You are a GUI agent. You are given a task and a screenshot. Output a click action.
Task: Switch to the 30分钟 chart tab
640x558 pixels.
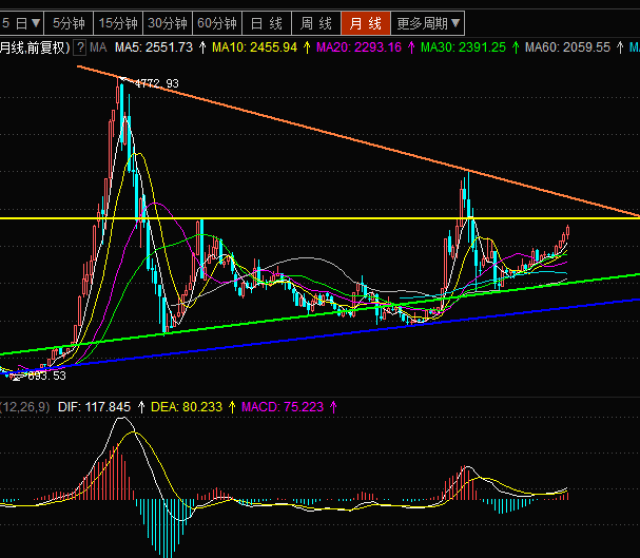coord(167,23)
